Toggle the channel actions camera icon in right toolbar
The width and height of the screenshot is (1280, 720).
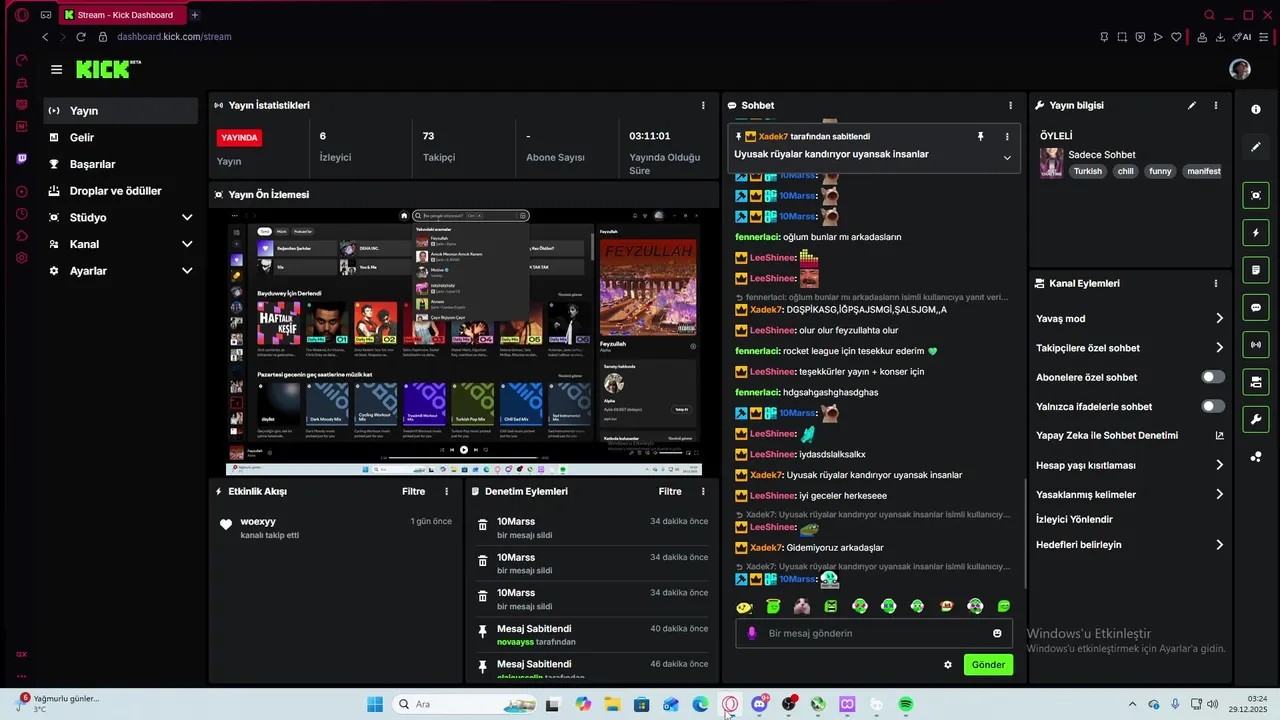(x=1256, y=382)
